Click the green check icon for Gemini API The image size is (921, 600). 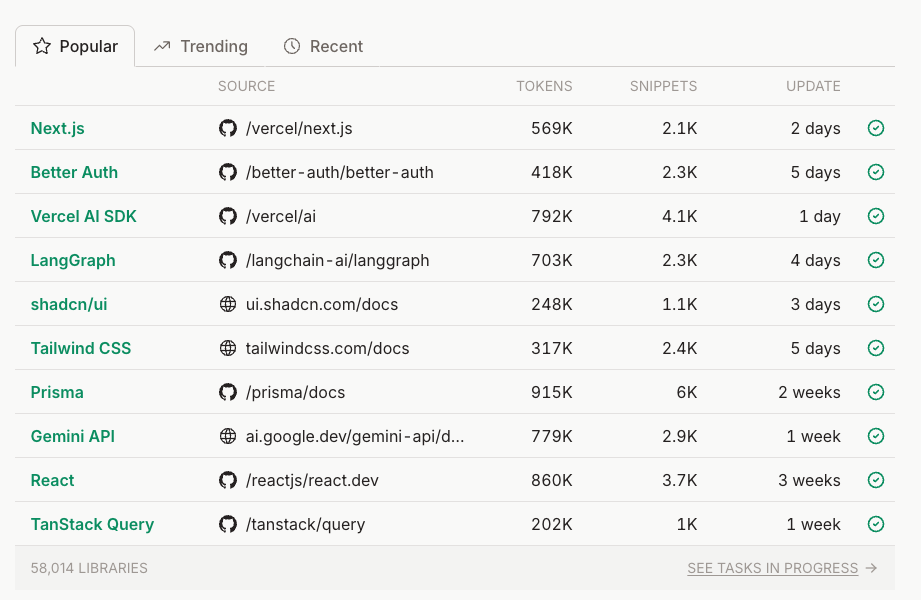point(876,436)
